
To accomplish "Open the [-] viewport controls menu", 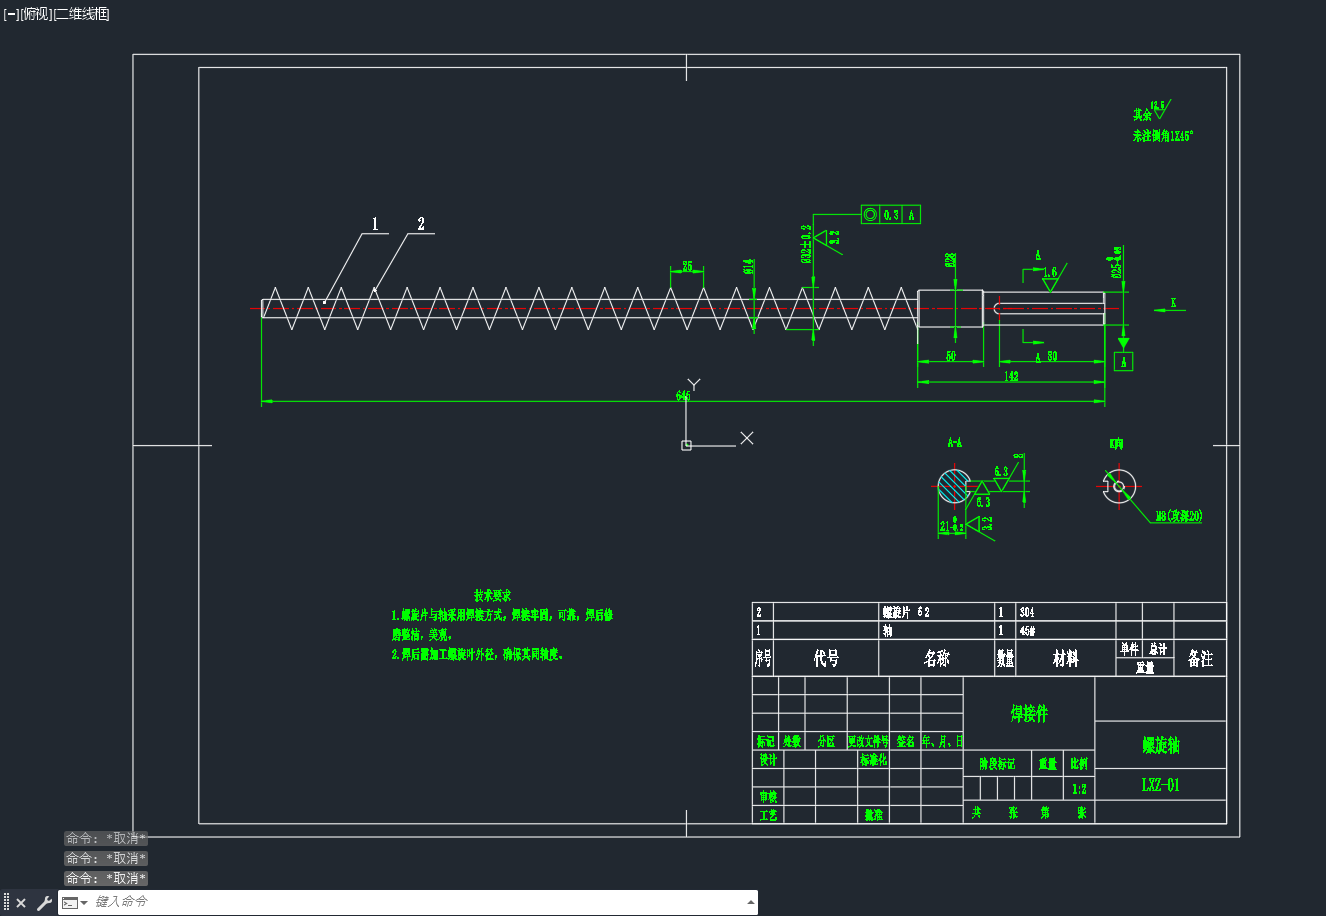I will click(x=11, y=14).
